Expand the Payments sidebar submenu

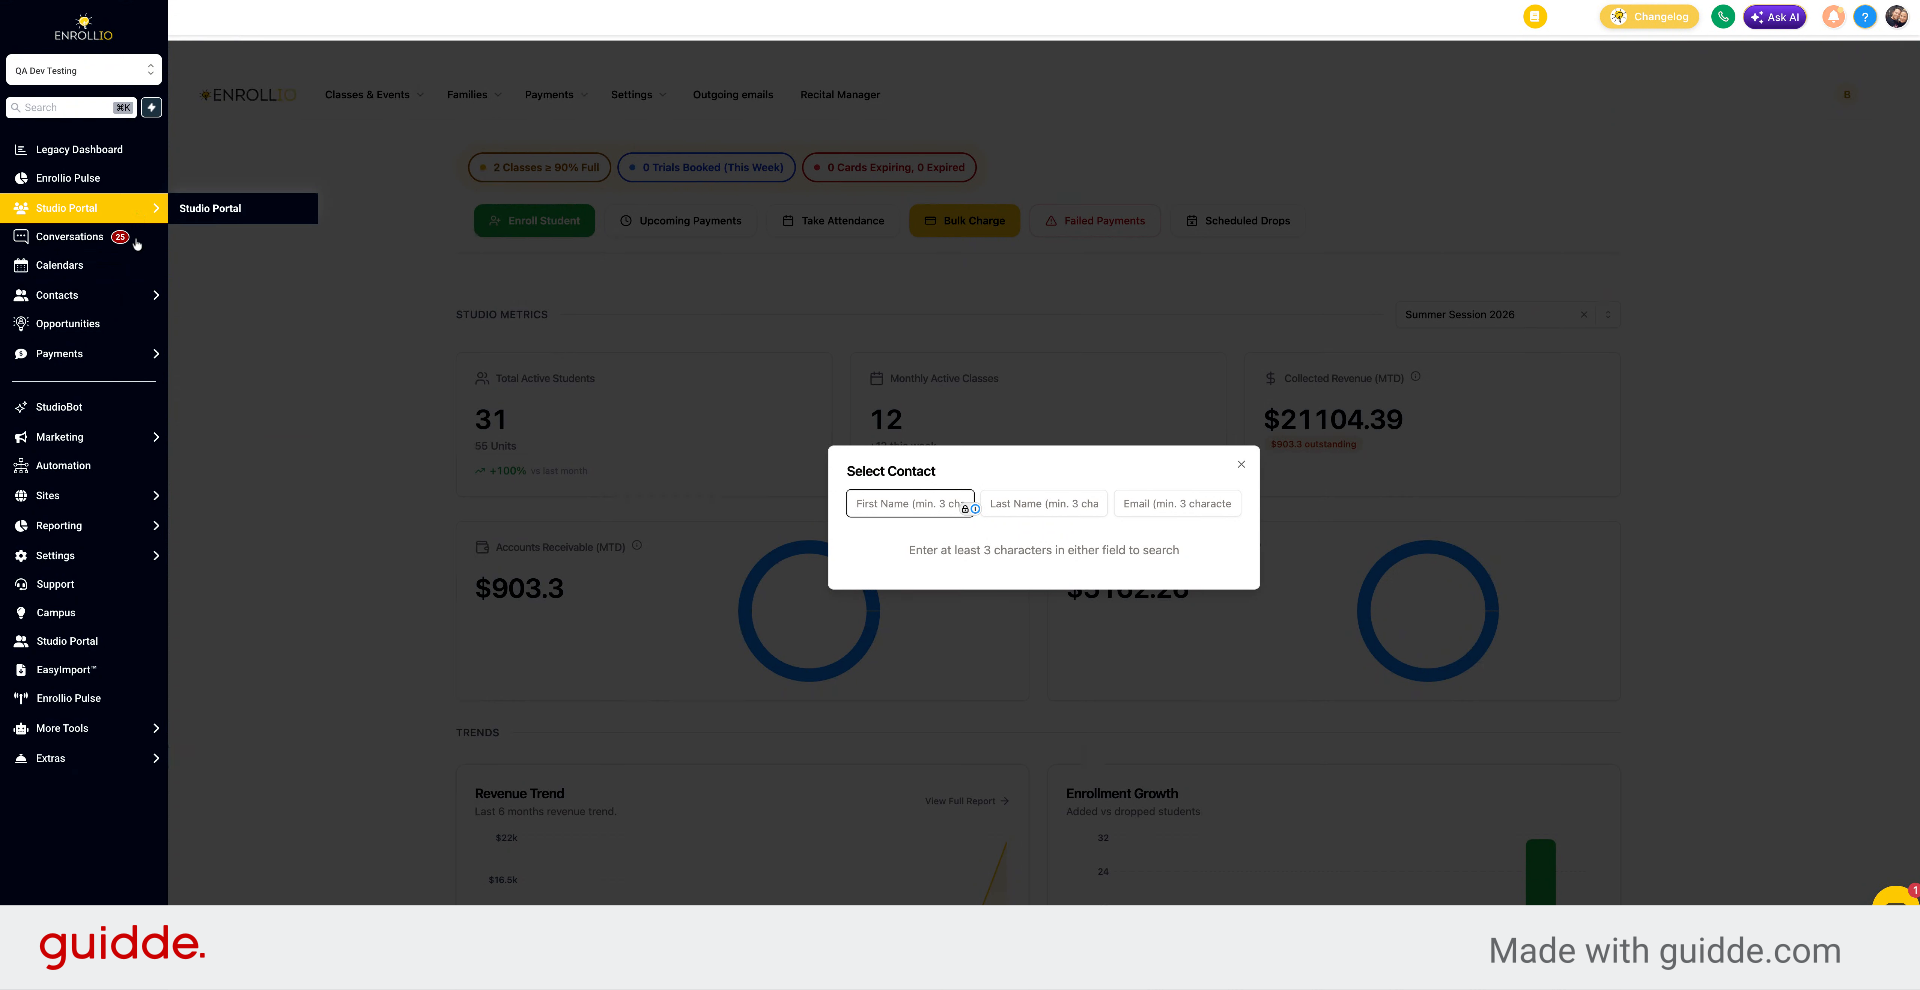(x=156, y=354)
